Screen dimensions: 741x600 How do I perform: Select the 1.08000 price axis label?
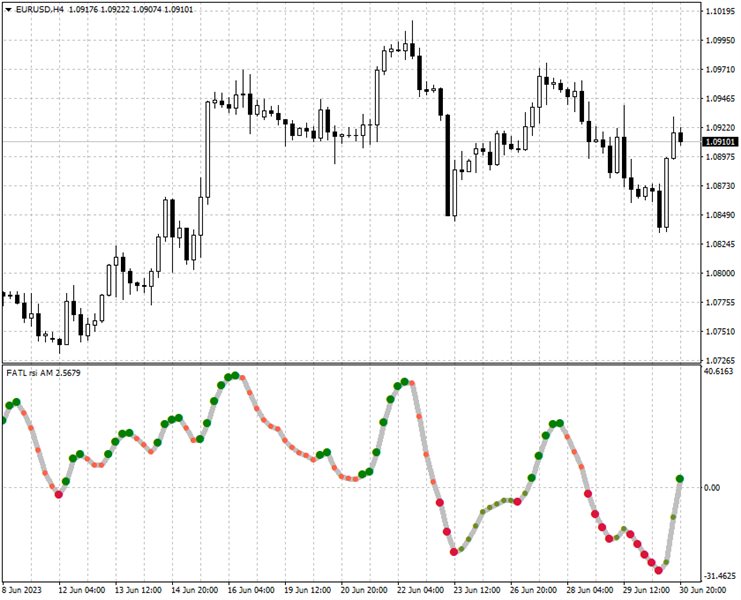(x=720, y=274)
